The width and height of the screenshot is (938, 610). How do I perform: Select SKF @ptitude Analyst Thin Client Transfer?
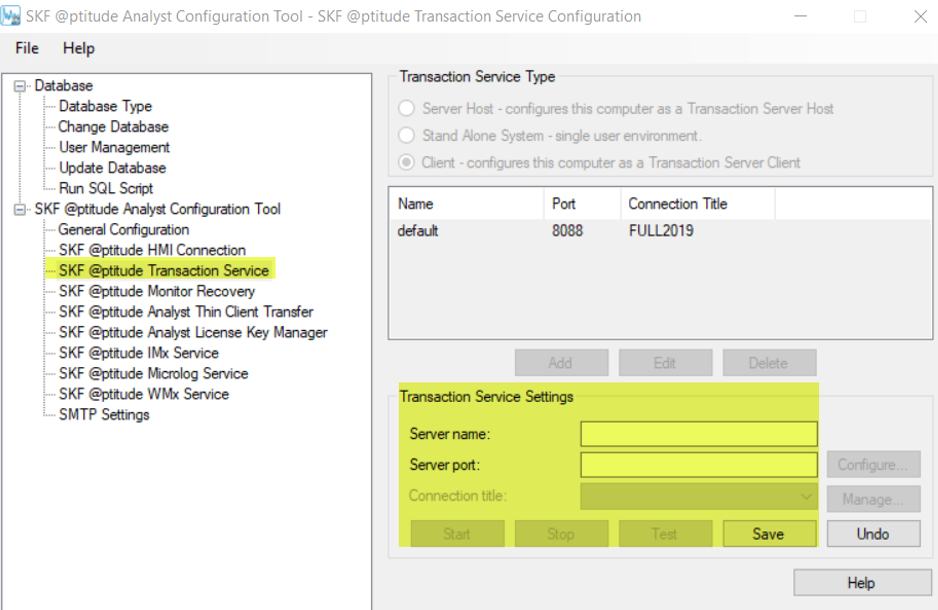click(186, 312)
